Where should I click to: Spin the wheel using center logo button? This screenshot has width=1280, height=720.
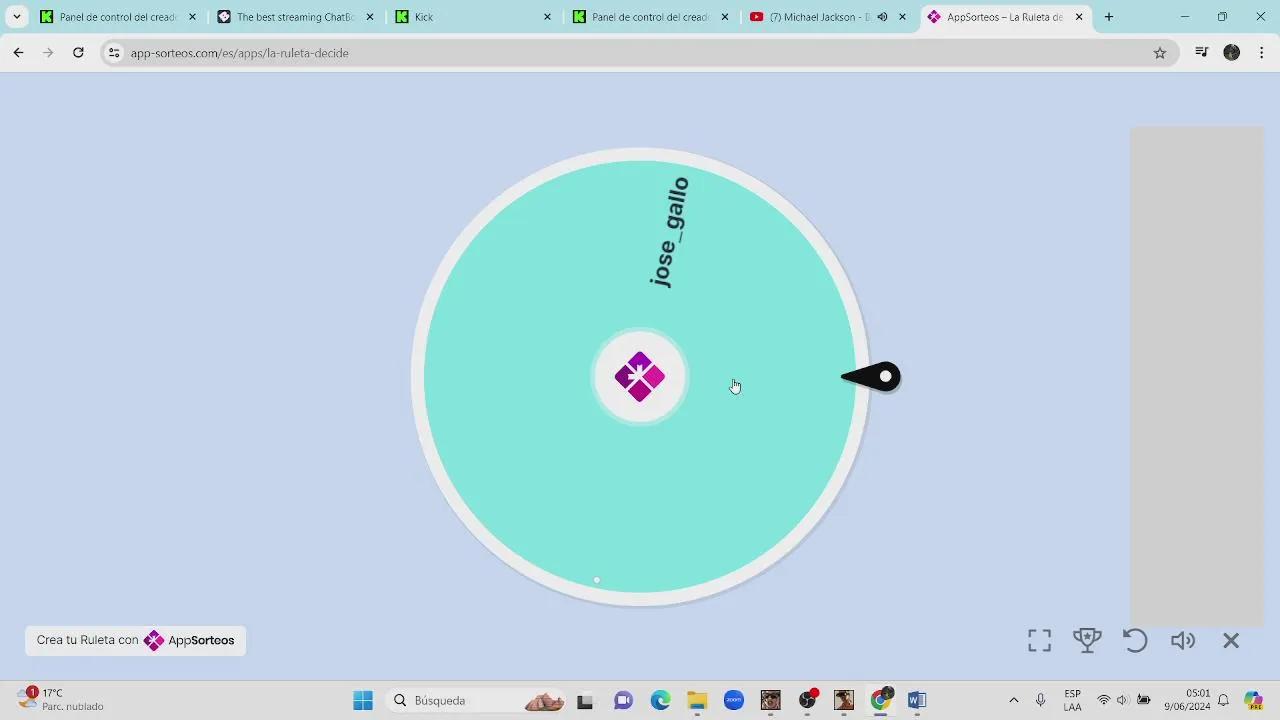pos(640,377)
